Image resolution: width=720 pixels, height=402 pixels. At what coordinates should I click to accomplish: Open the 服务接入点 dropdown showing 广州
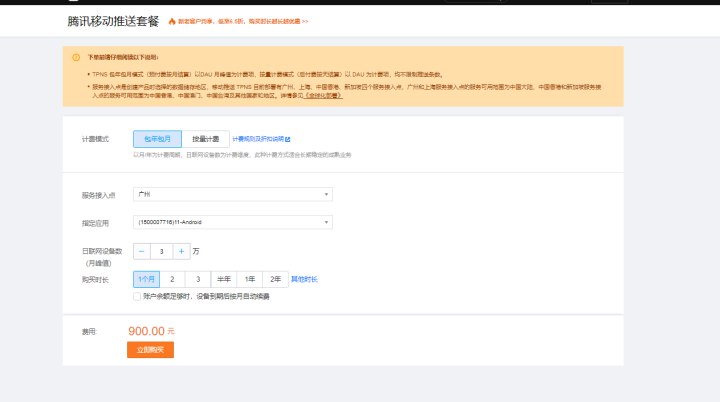pos(233,194)
